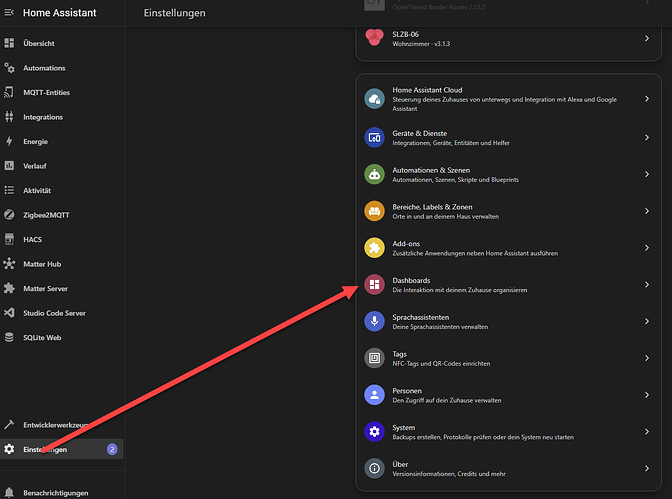This screenshot has width=672, height=499.
Task: Expand the Über entry chevron
Action: pos(647,467)
